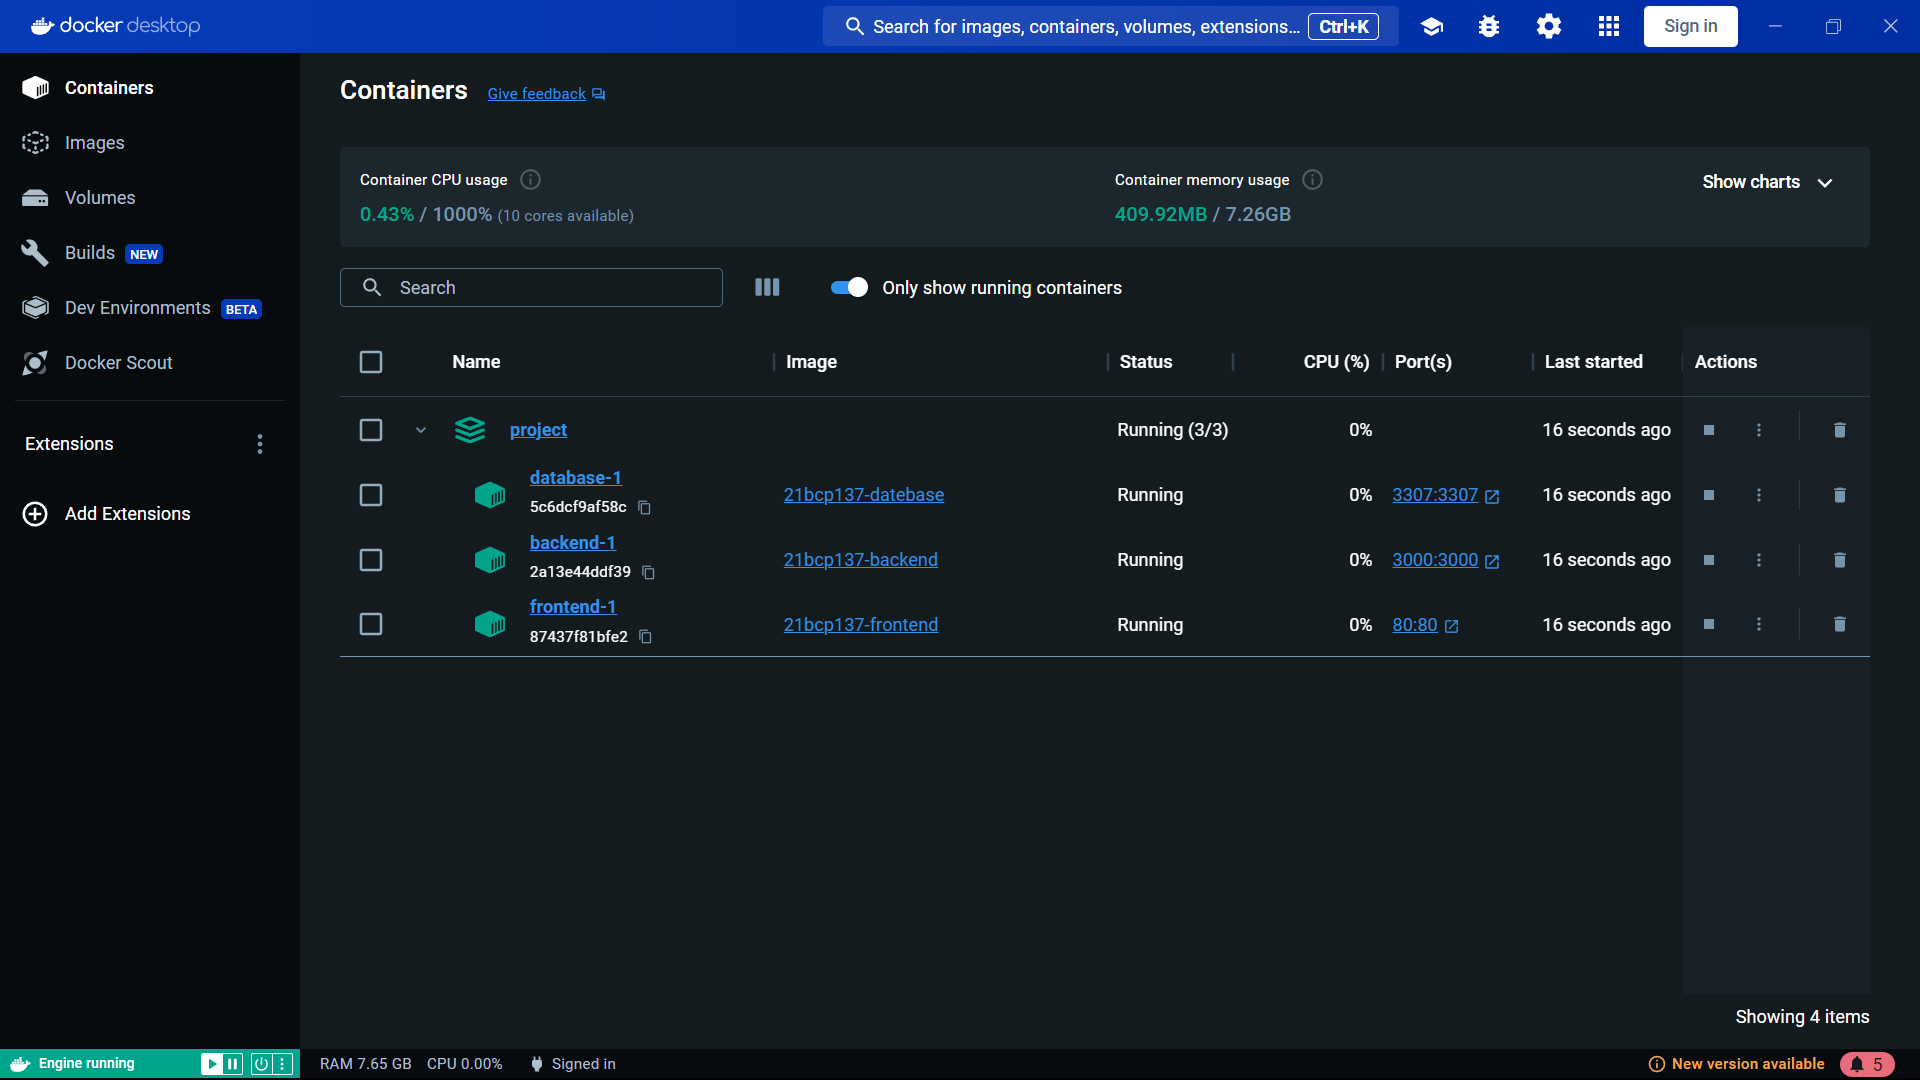Toggle Only show running containers switch

[x=849, y=288]
